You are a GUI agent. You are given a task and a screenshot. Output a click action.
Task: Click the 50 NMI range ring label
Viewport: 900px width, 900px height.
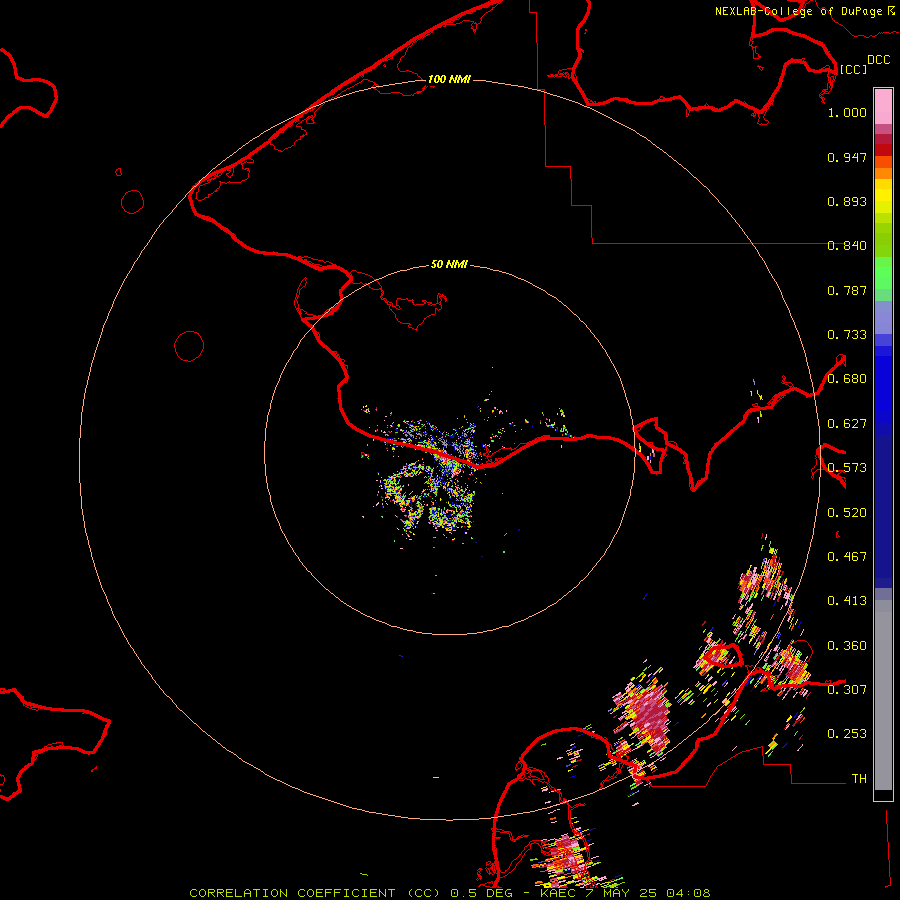449,265
